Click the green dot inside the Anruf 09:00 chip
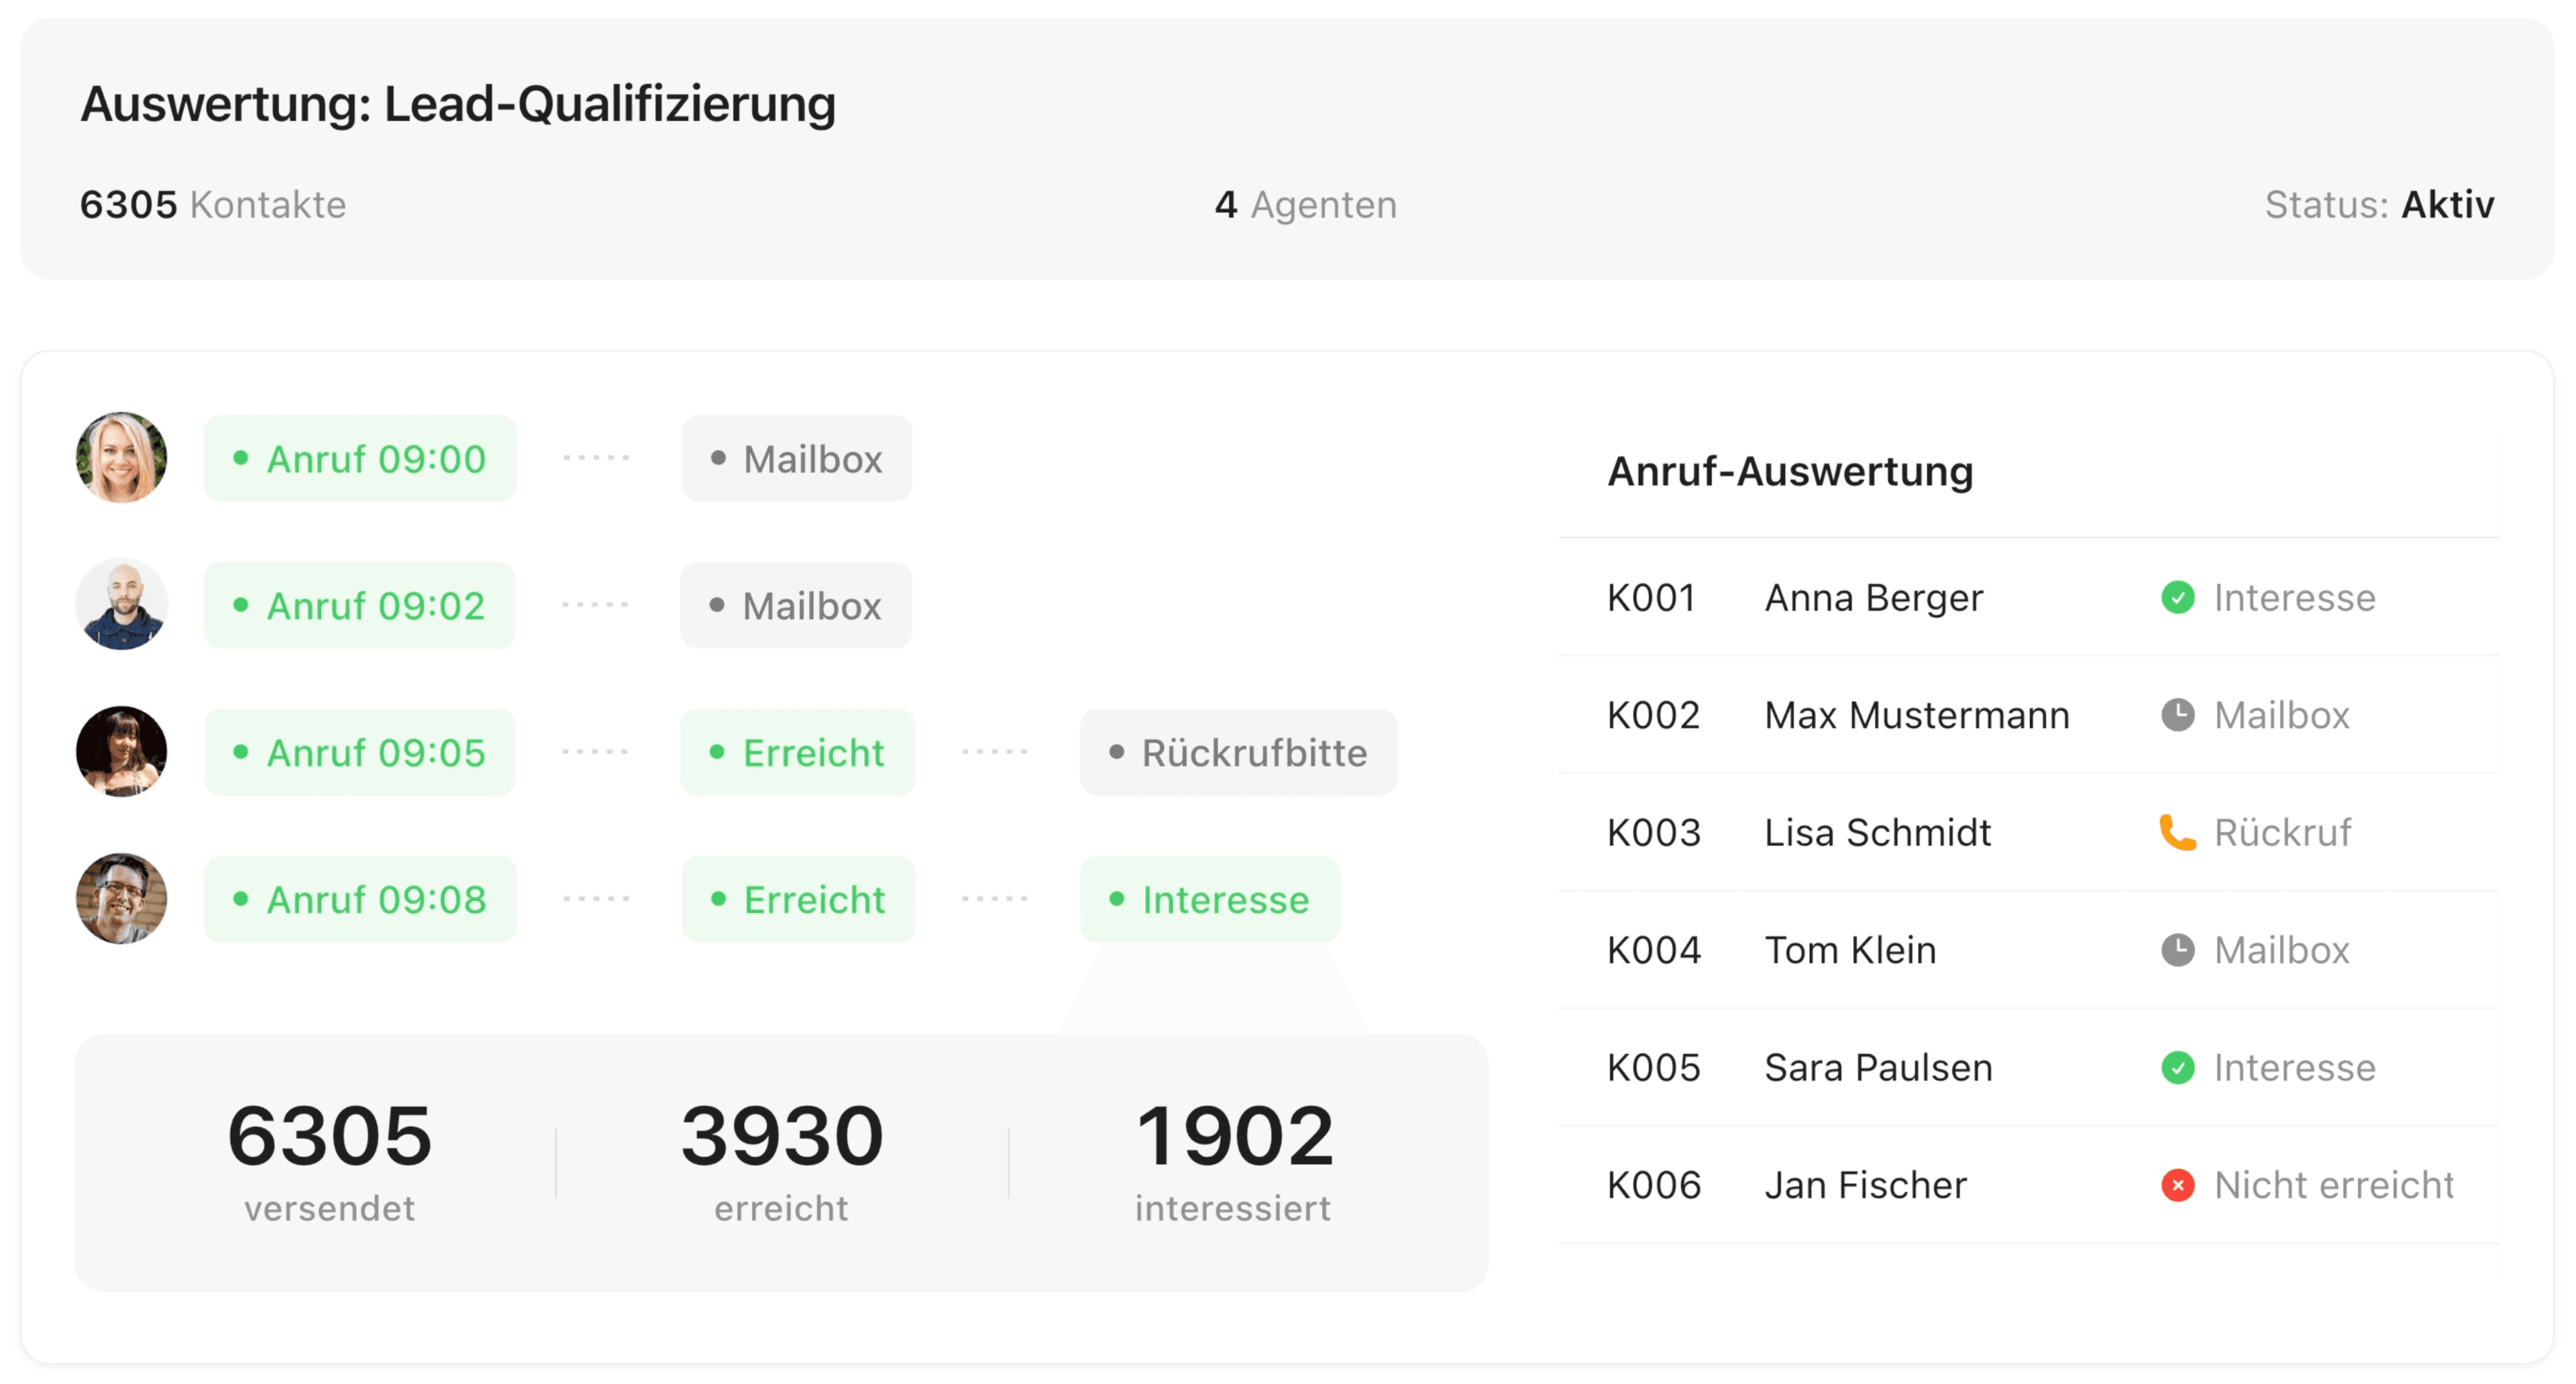This screenshot has height=1384, width=2576. click(x=240, y=458)
